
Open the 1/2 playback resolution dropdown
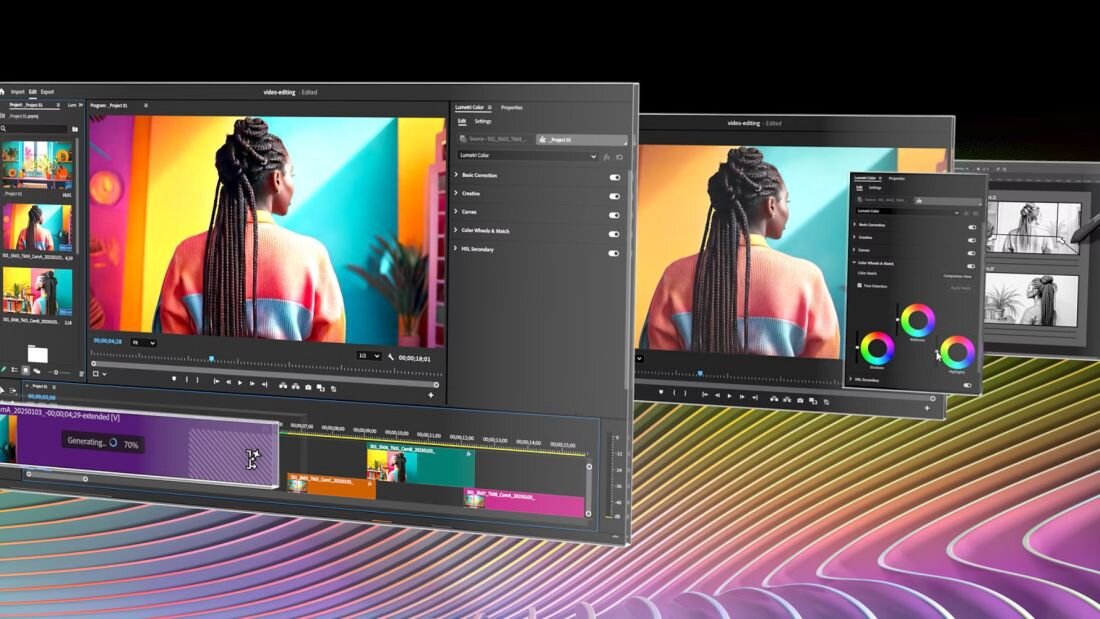pos(369,356)
